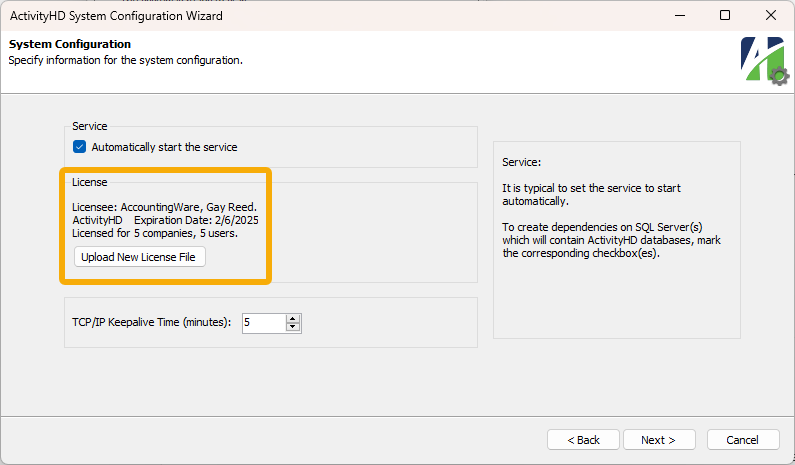Click the Expiration Date 2/6/2025 text
This screenshot has height=465, width=795.
(x=196, y=220)
